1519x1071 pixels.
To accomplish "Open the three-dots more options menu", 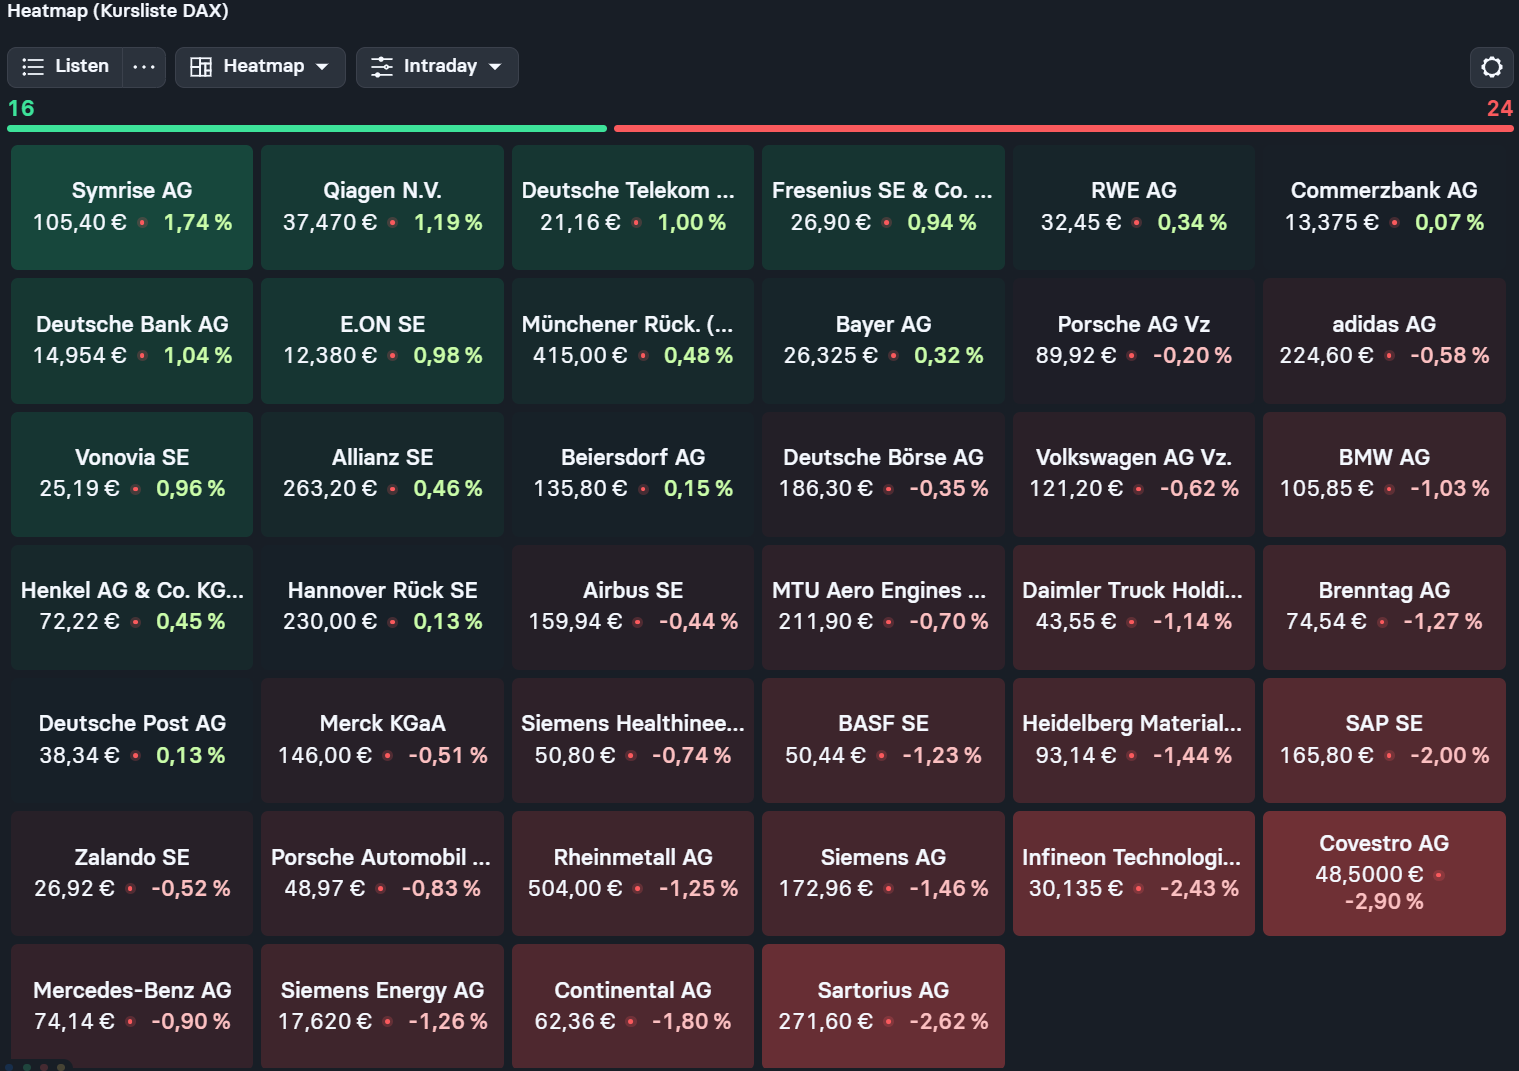I will [144, 67].
